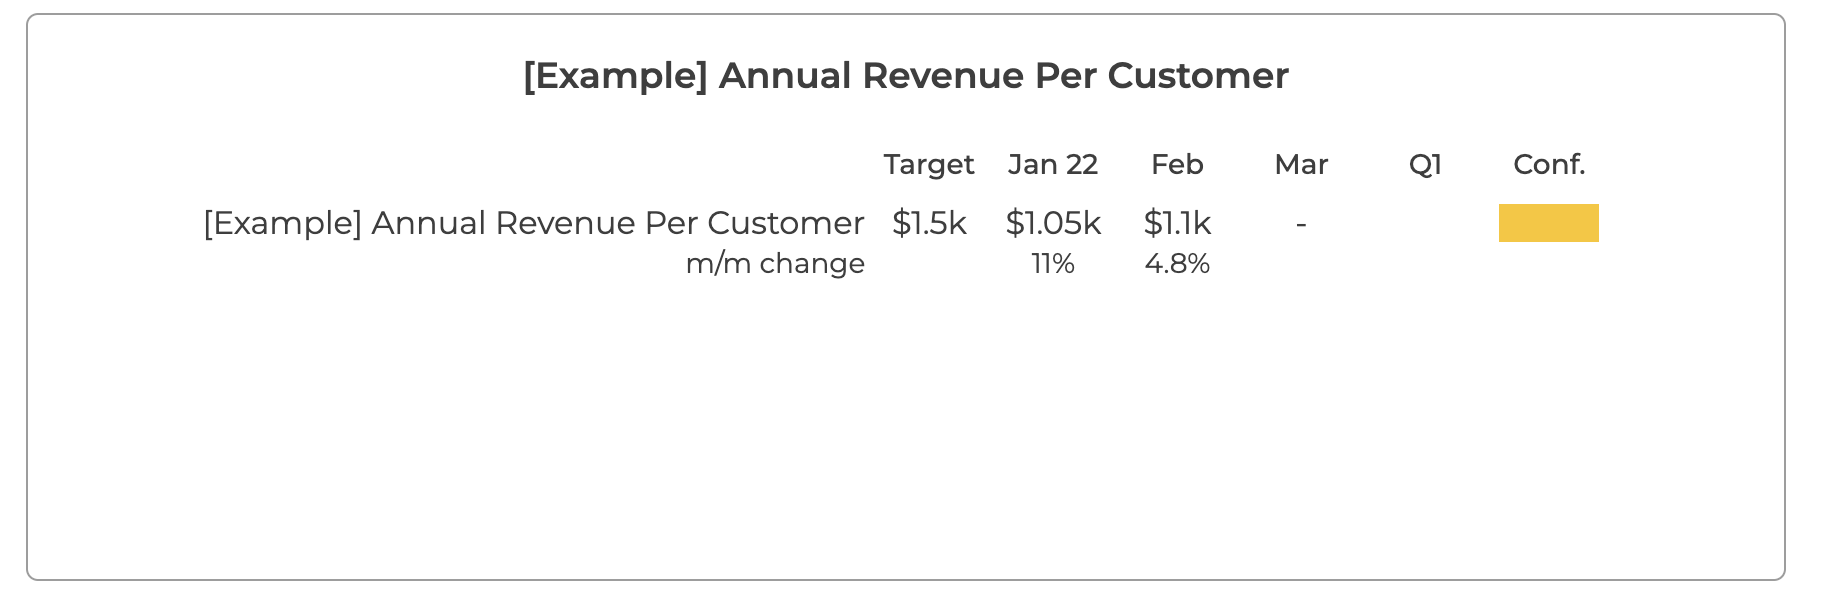Click the 4.8% m/m change value

click(x=1177, y=264)
